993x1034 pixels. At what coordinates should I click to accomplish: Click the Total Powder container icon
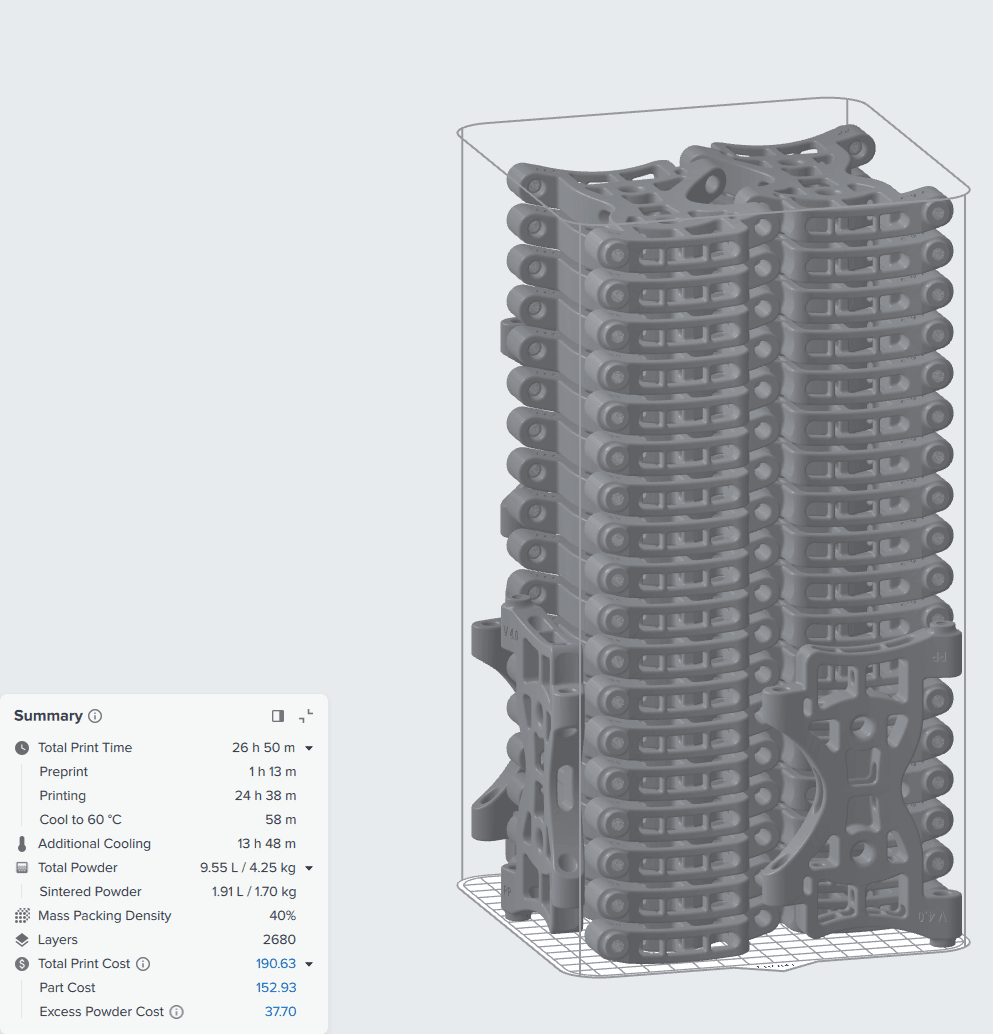(22, 868)
